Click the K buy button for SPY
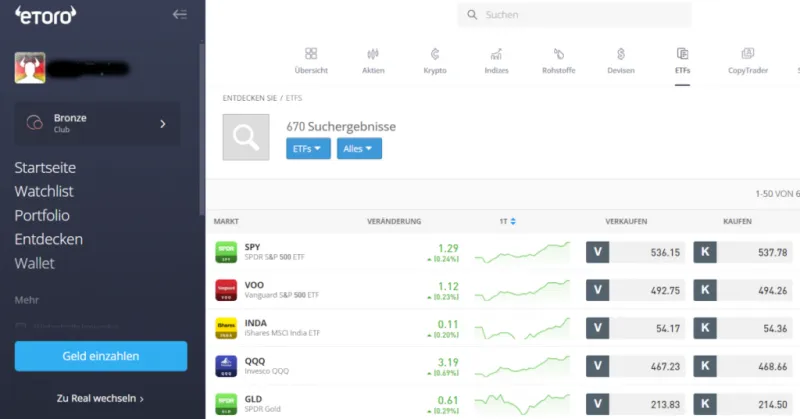This screenshot has width=800, height=419. point(705,252)
